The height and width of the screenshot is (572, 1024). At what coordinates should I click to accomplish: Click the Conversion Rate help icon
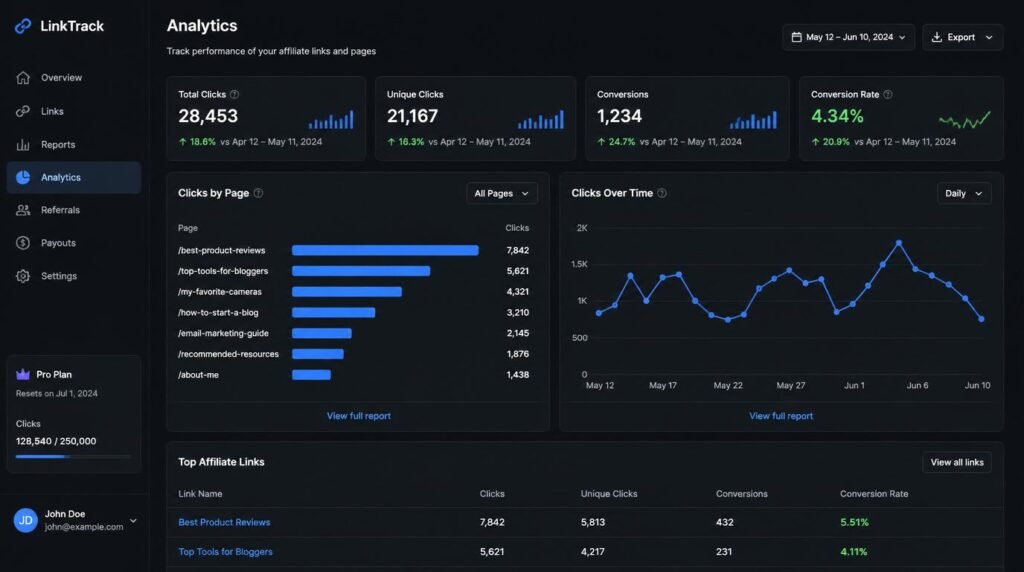[888, 95]
